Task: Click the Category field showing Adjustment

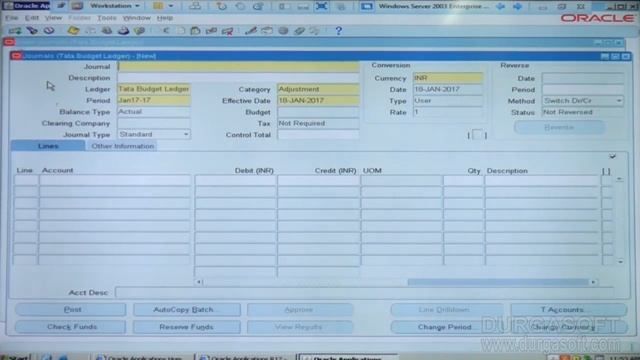Action: [x=318, y=89]
